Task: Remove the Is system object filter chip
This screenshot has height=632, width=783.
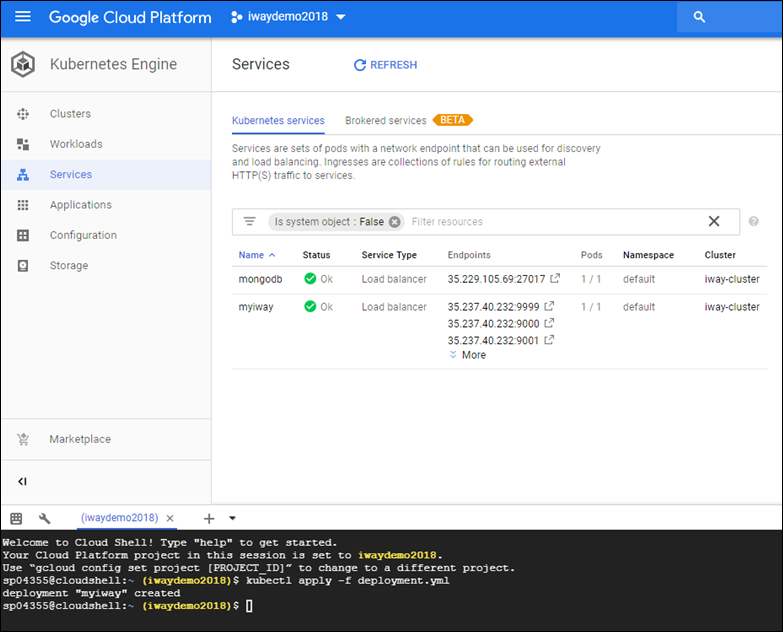Action: click(x=394, y=222)
